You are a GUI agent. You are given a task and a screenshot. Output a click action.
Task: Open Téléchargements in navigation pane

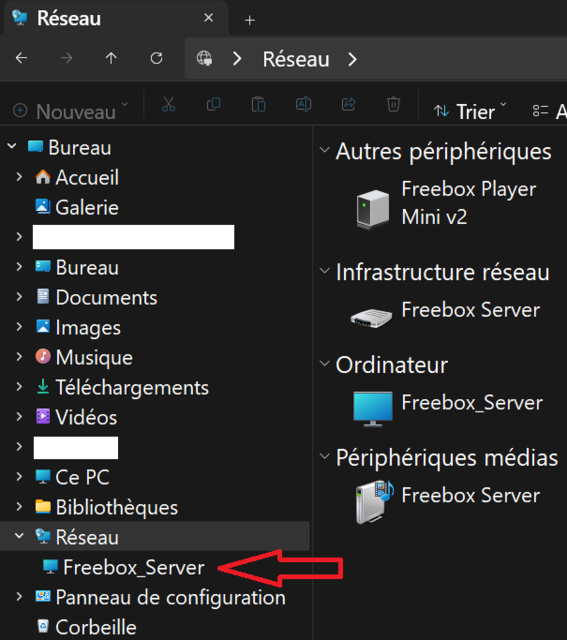(132, 388)
